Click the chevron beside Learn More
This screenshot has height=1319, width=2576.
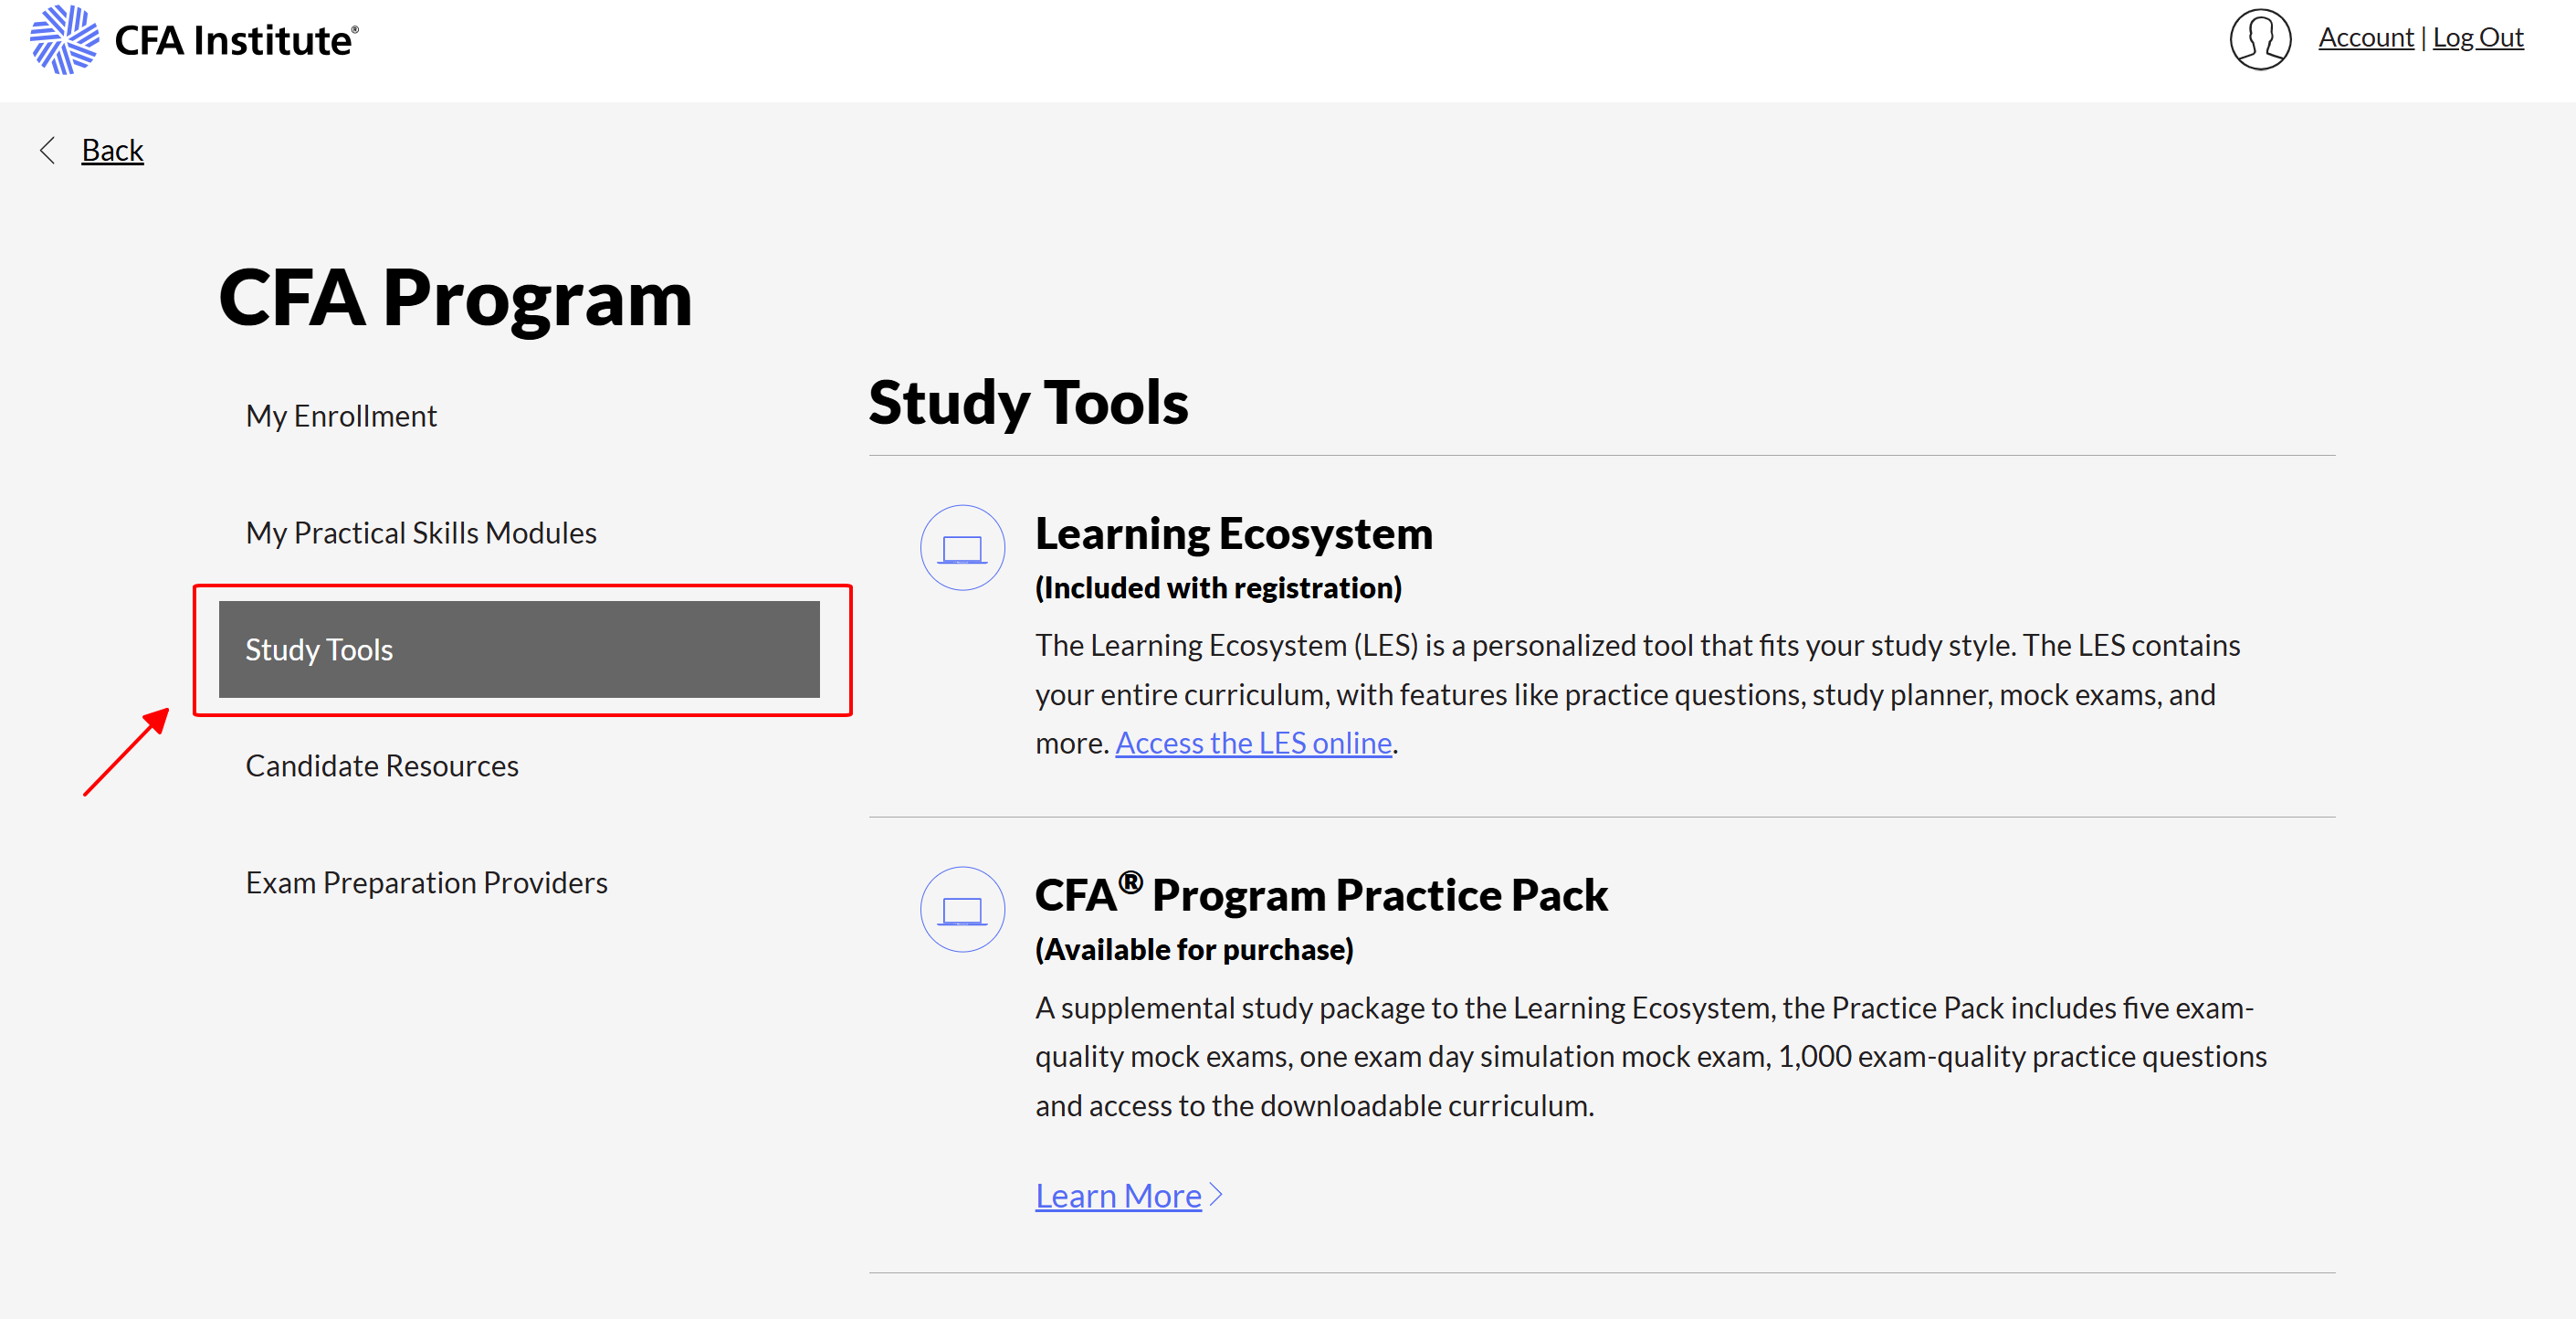[1216, 1195]
